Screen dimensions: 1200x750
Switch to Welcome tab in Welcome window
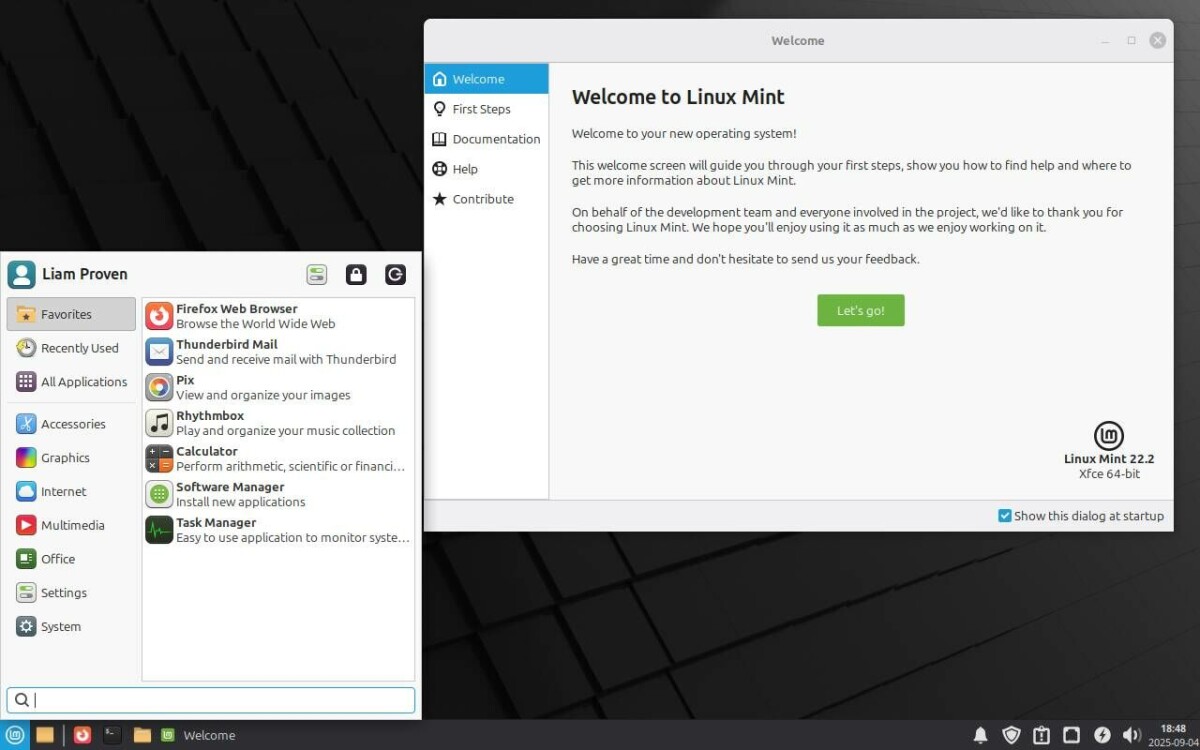tap(486, 79)
